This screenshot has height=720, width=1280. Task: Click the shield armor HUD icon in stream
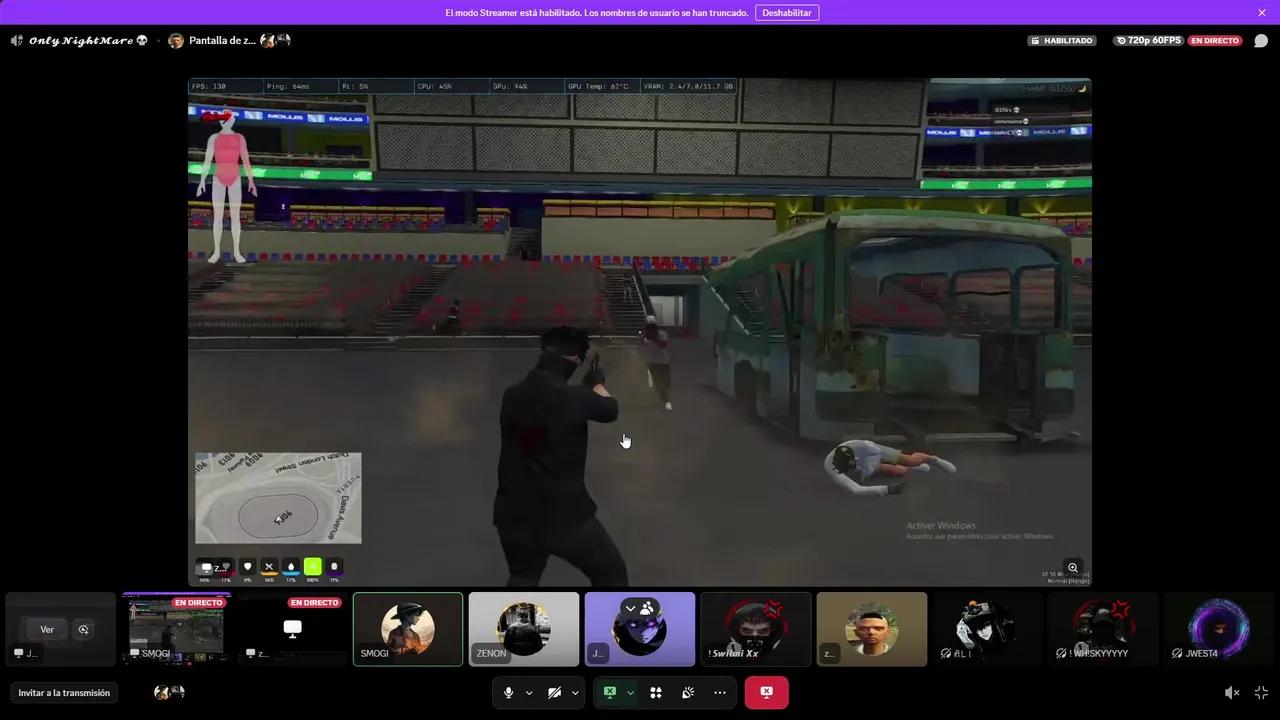pyautogui.click(x=248, y=567)
